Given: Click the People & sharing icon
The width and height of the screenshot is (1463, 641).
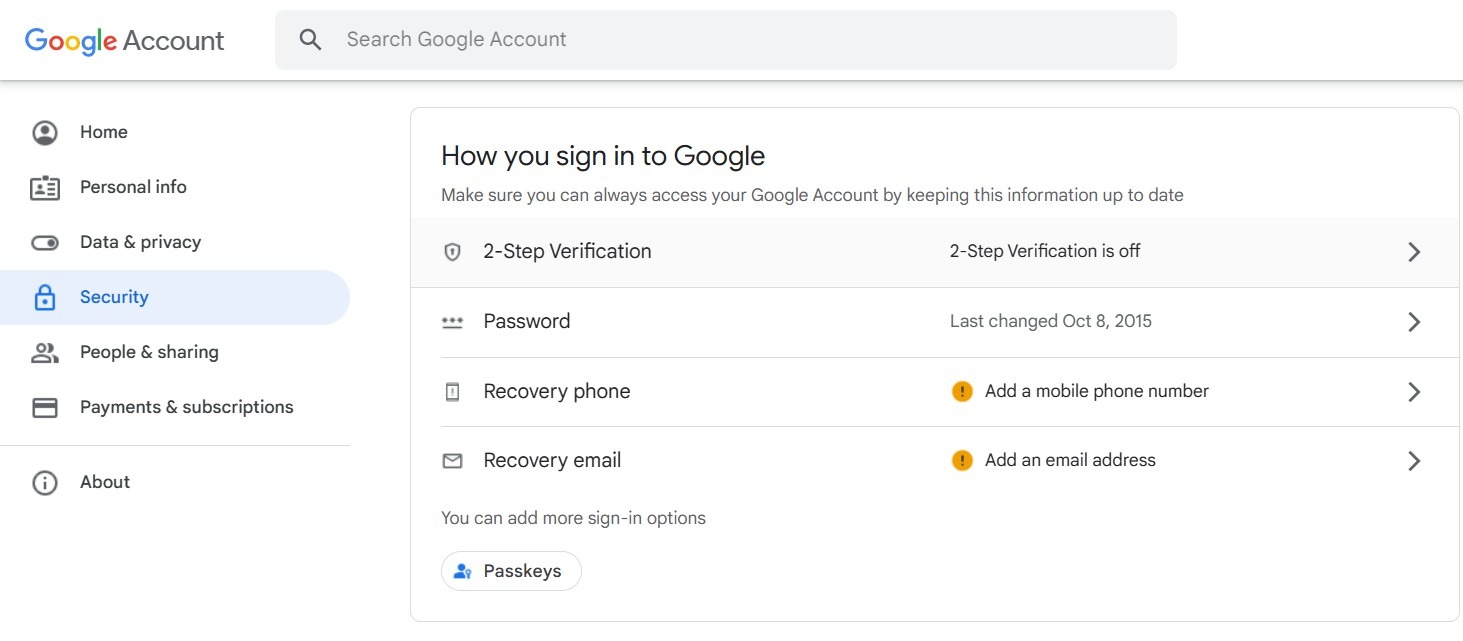Looking at the screenshot, I should click(45, 352).
